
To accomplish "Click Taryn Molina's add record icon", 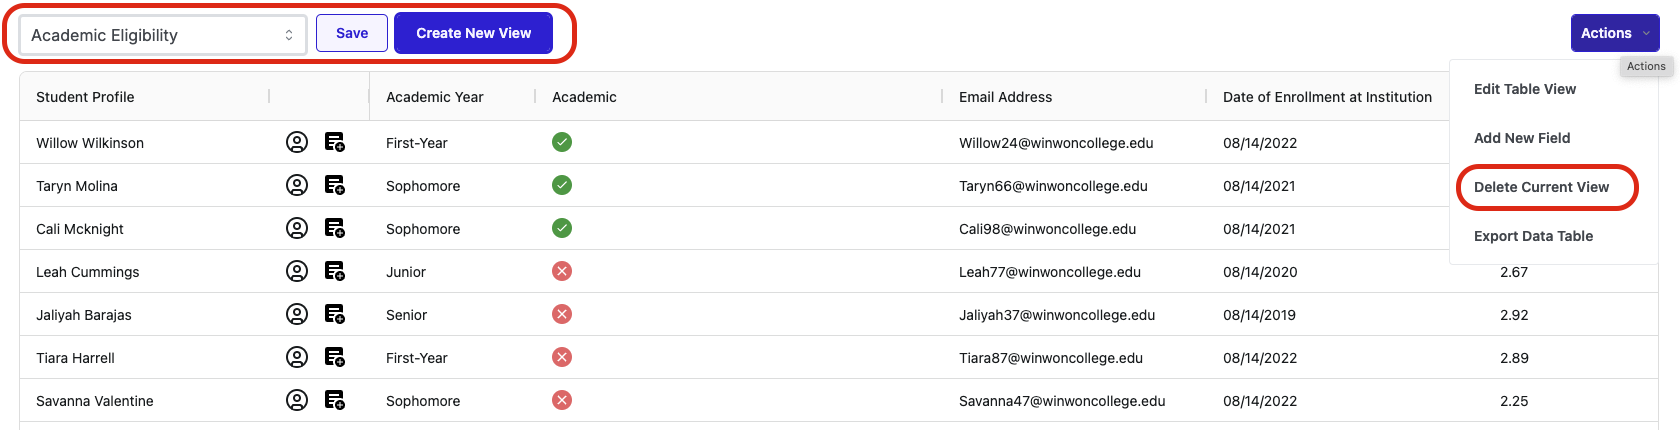I will [335, 185].
